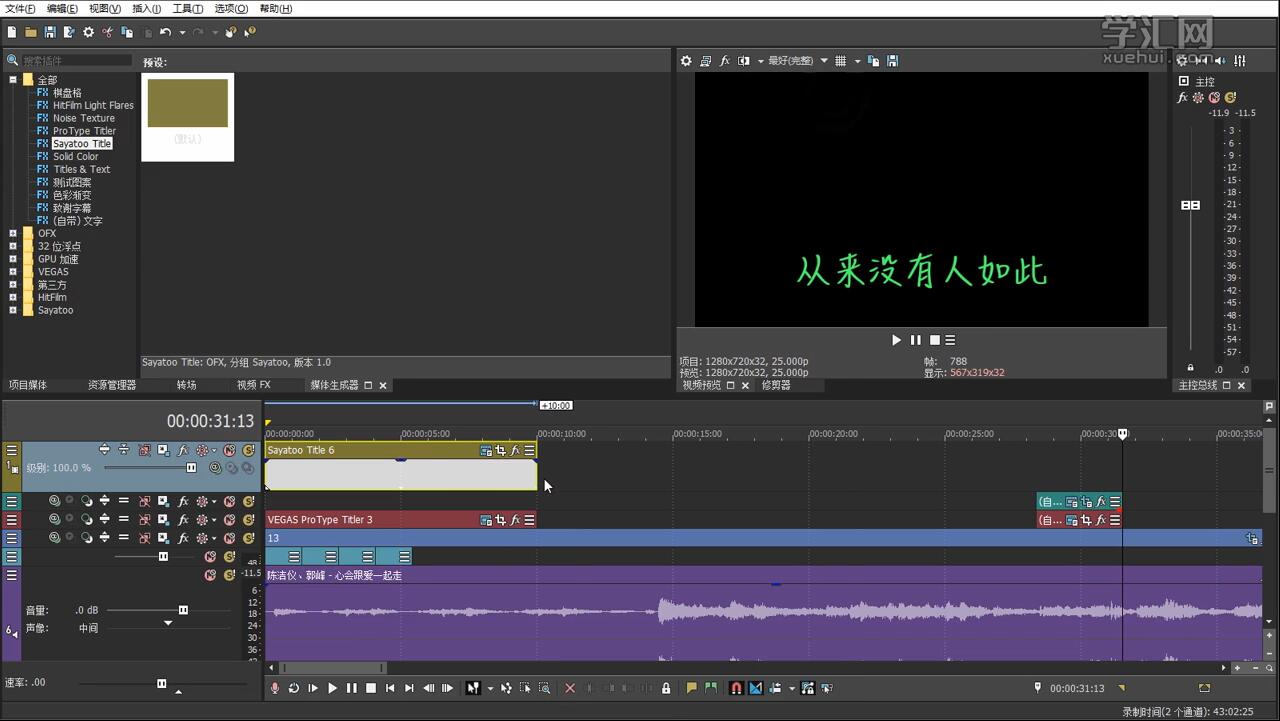Select the Titles & Text generator
The width and height of the screenshot is (1280, 721).
[x=81, y=169]
